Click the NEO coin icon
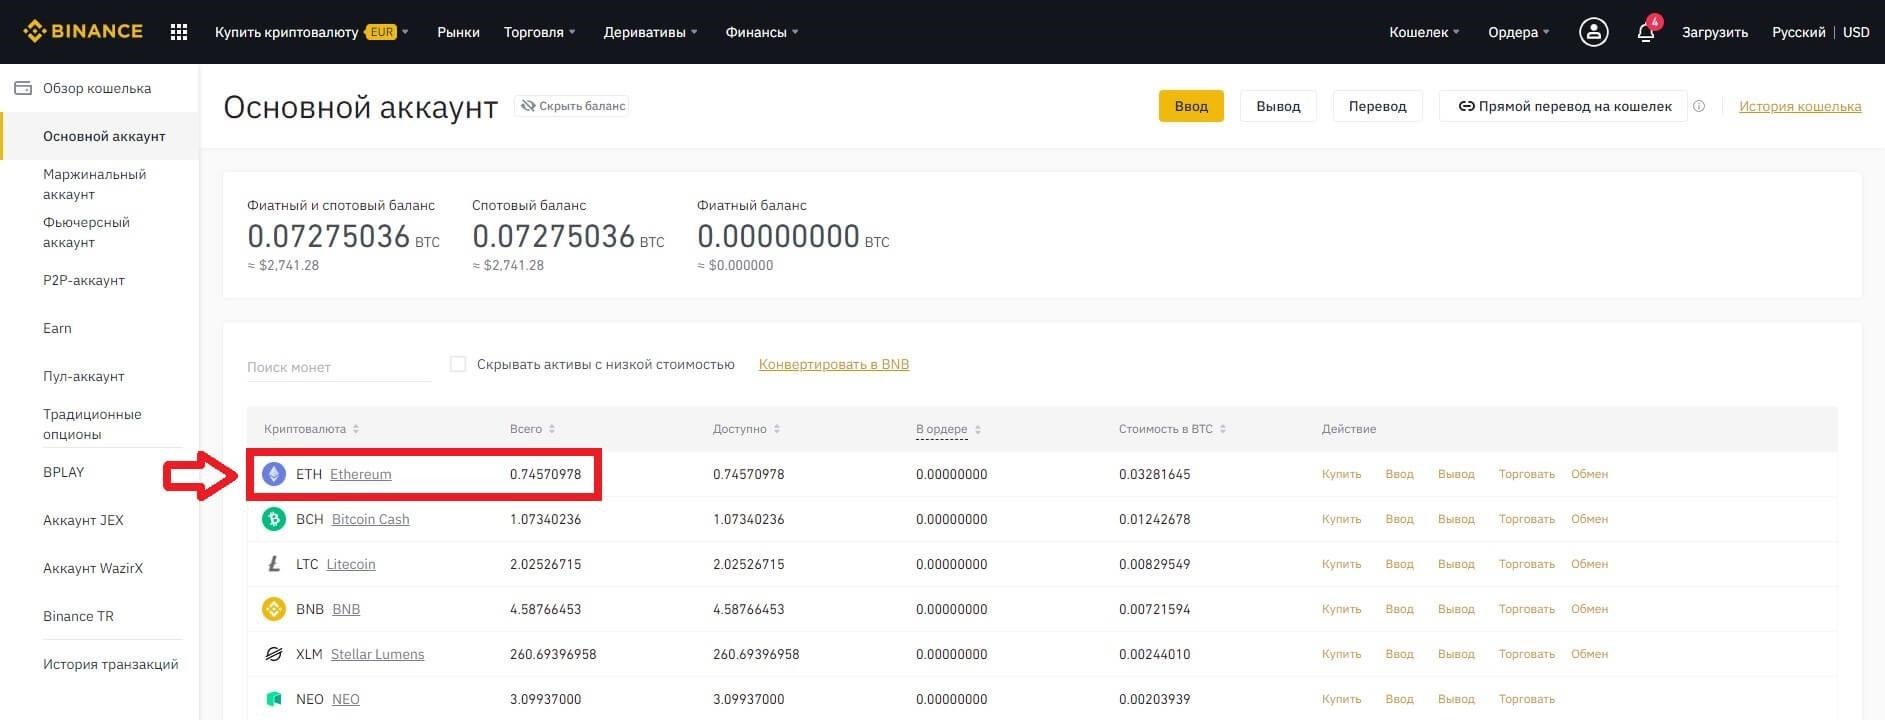 (x=274, y=699)
